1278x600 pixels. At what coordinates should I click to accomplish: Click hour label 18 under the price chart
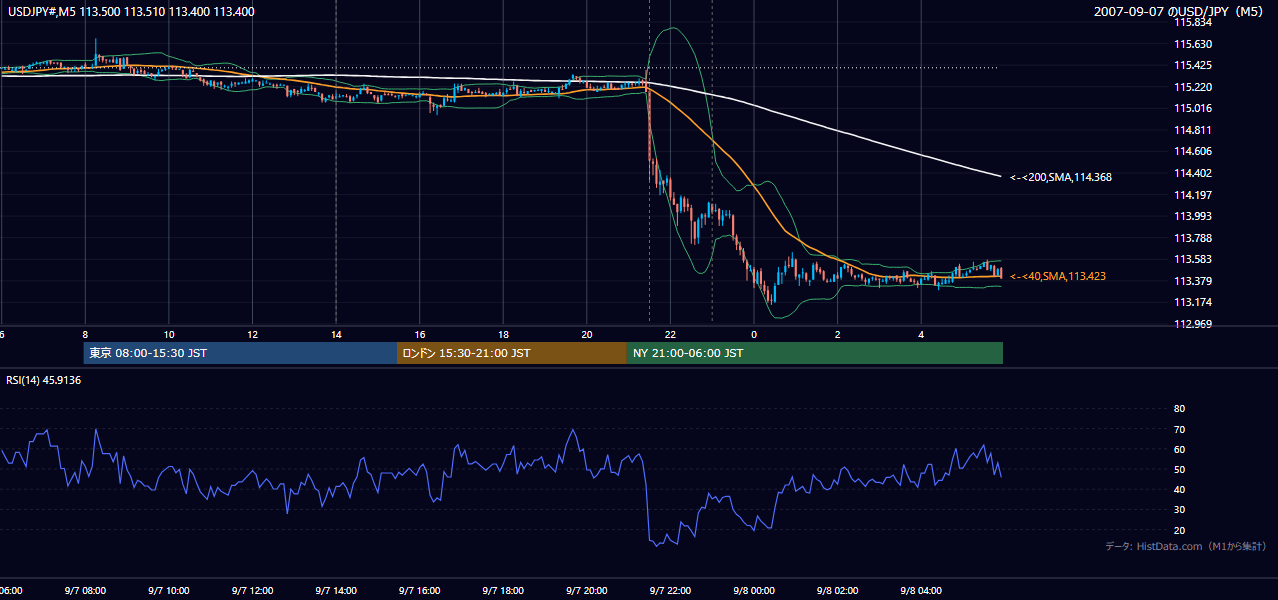pyautogui.click(x=503, y=334)
